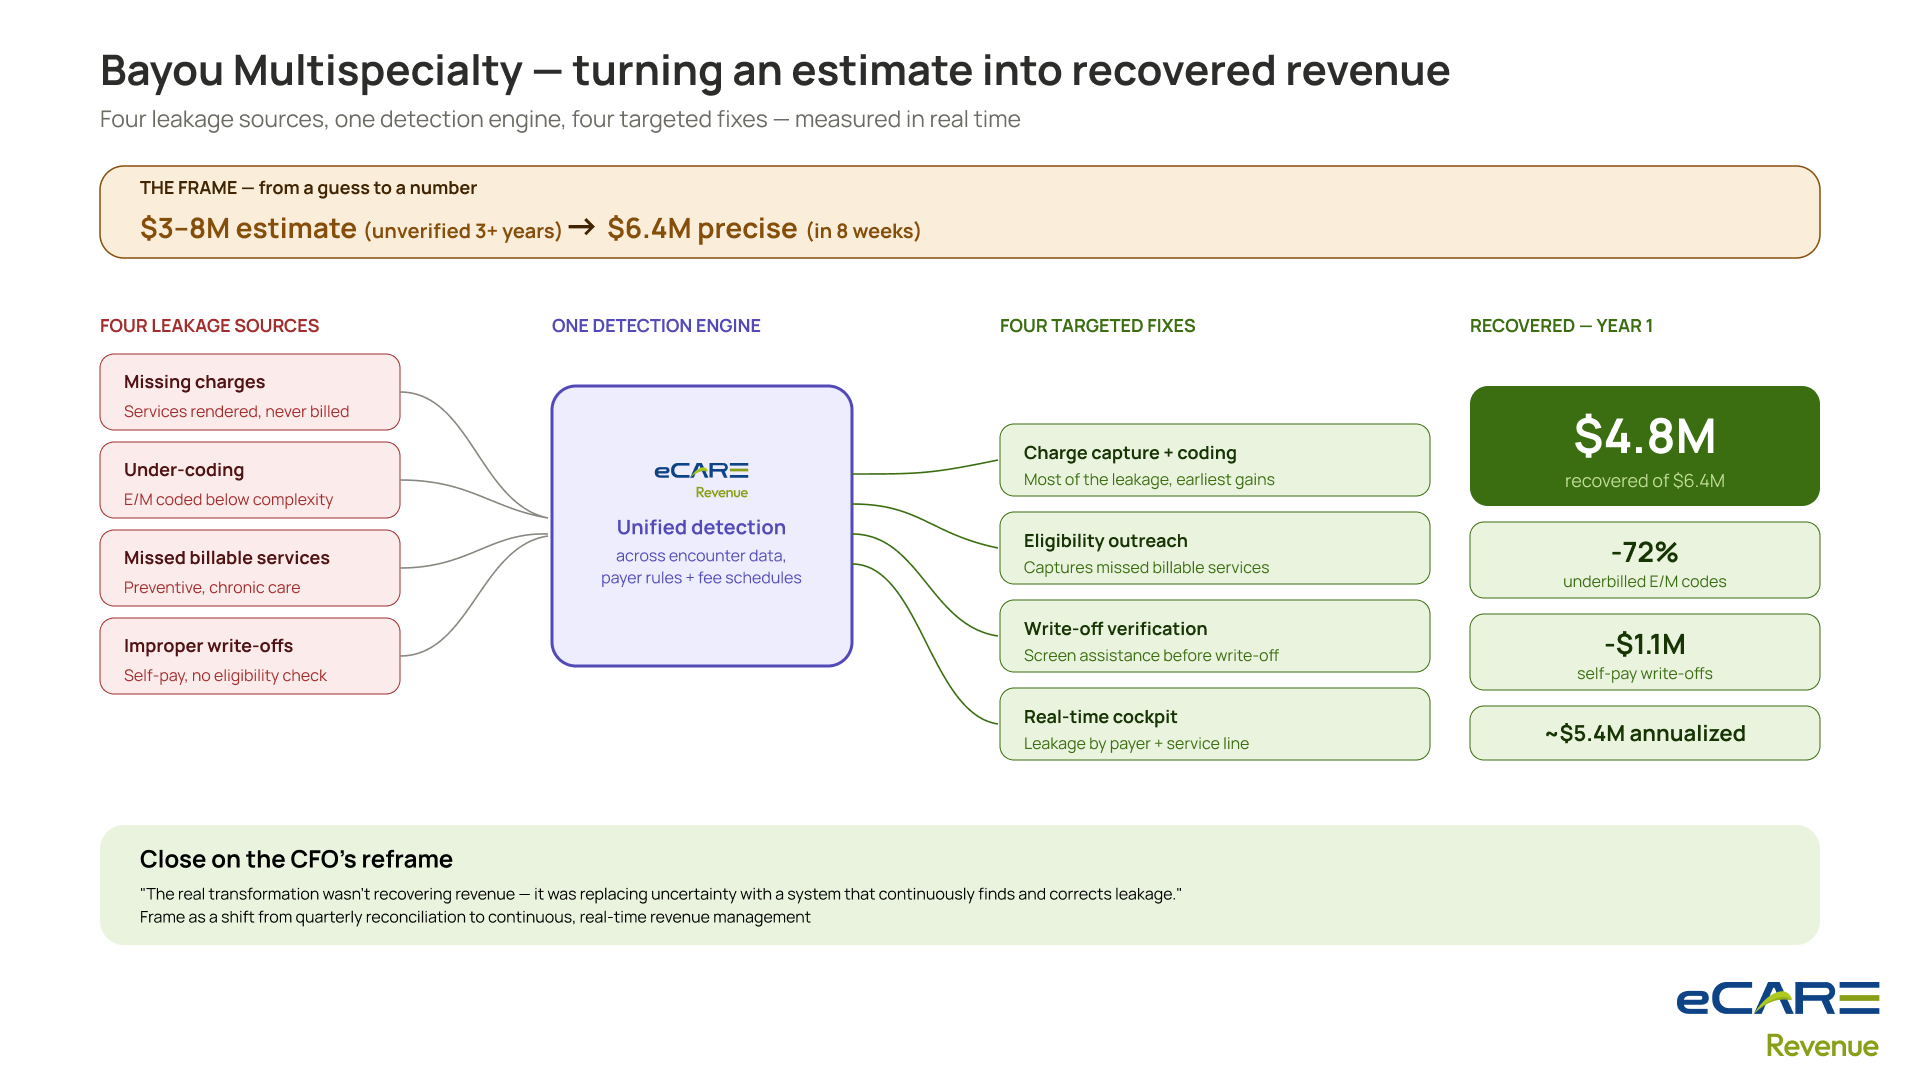Click the eCARE Revenue logo in bottom corner
This screenshot has height=1080, width=1920.
point(1777,1019)
